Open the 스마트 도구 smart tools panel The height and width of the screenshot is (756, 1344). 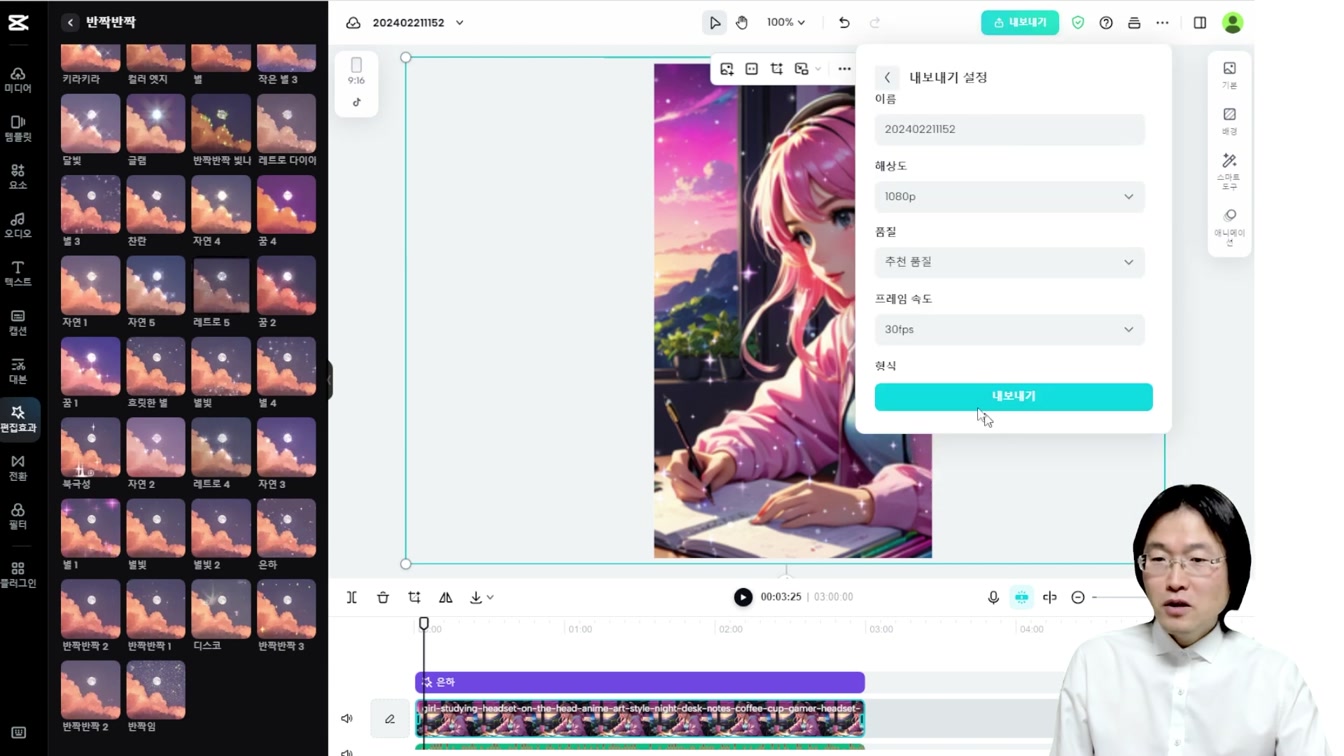pos(1229,171)
